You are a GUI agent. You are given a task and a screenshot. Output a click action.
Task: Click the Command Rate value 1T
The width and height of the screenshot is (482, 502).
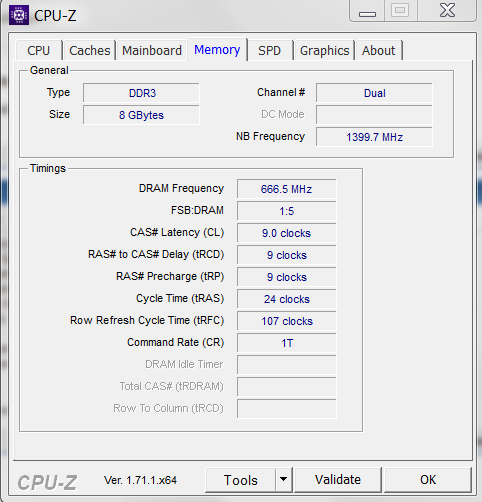(x=287, y=343)
